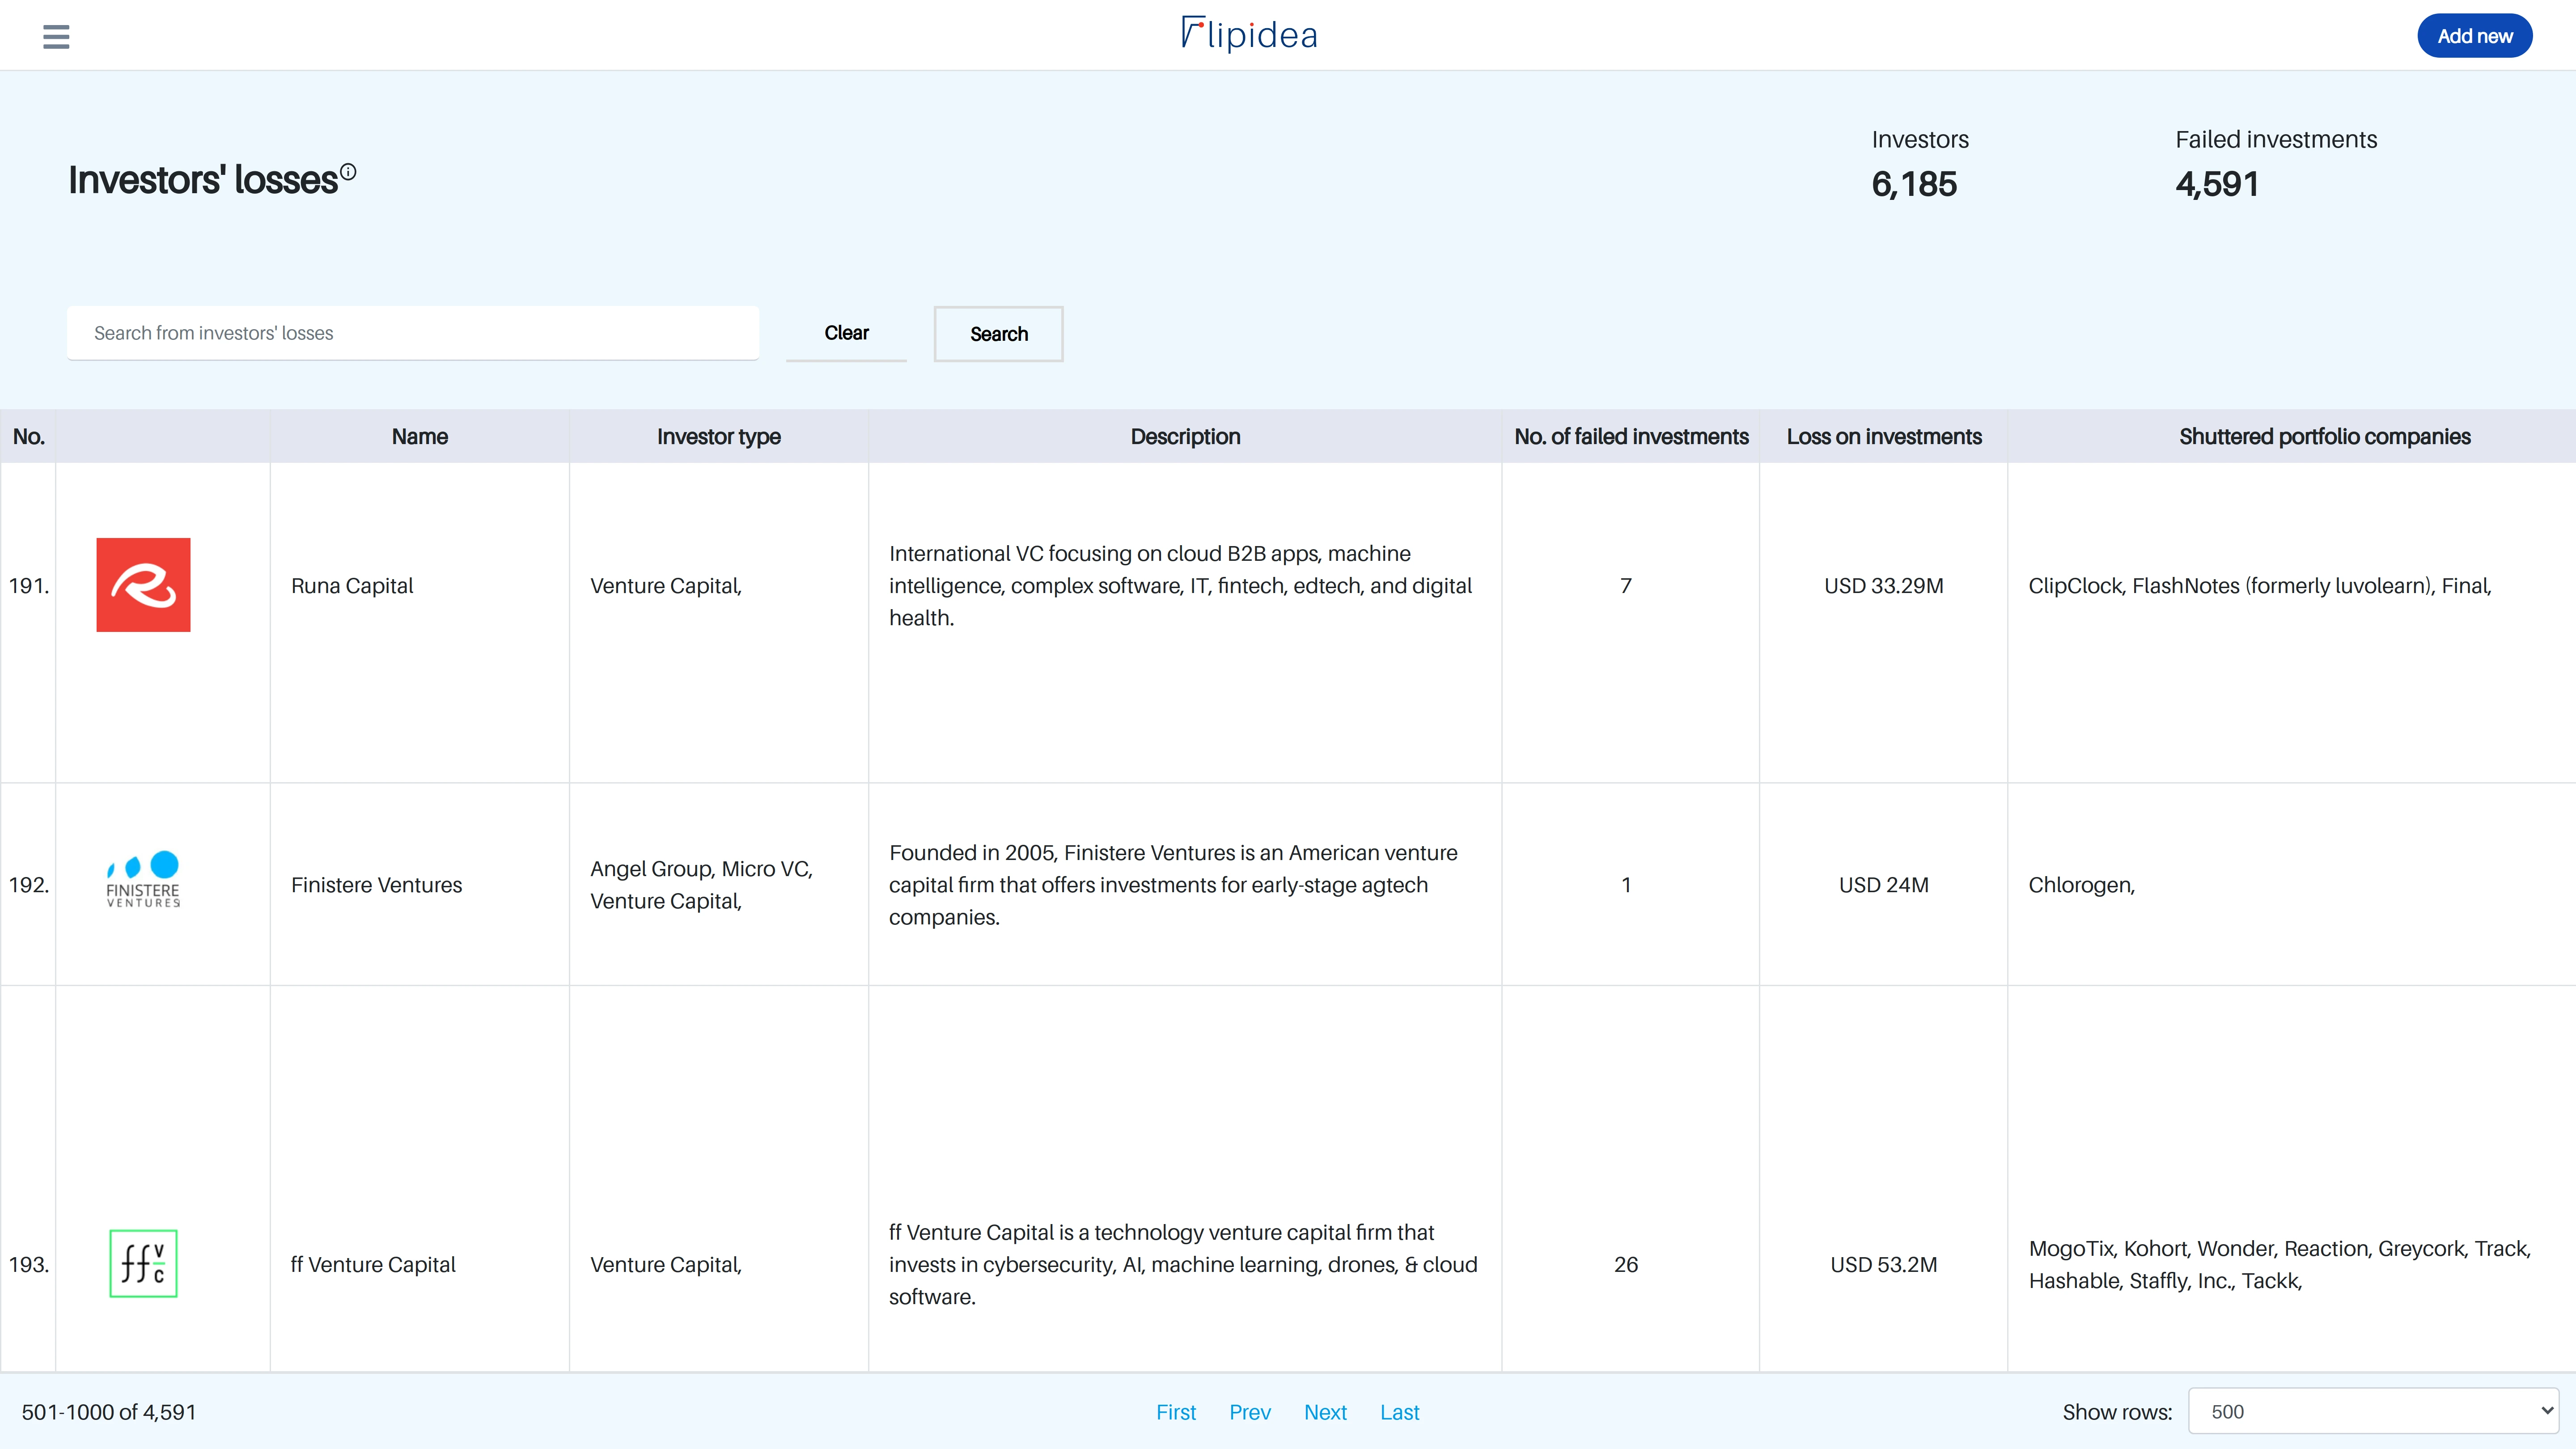Click Runa Capital's Venture Capital investor type

point(666,586)
